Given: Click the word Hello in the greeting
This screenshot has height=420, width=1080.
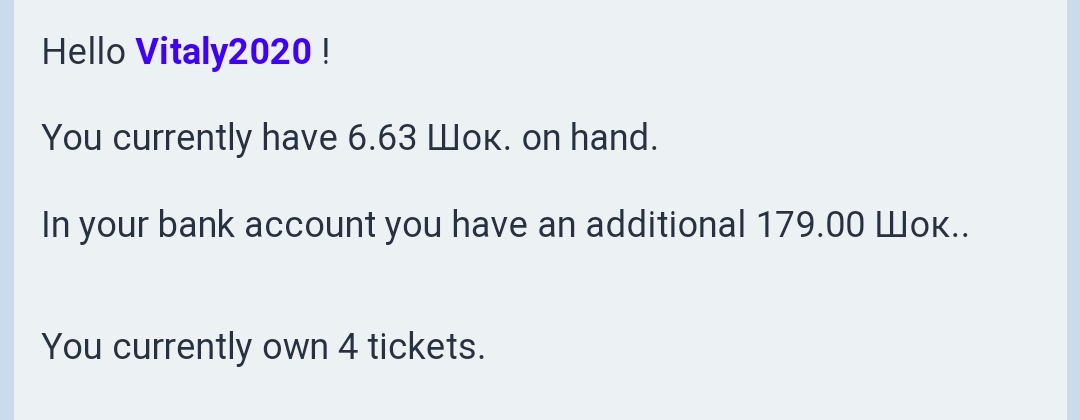Looking at the screenshot, I should pos(83,52).
